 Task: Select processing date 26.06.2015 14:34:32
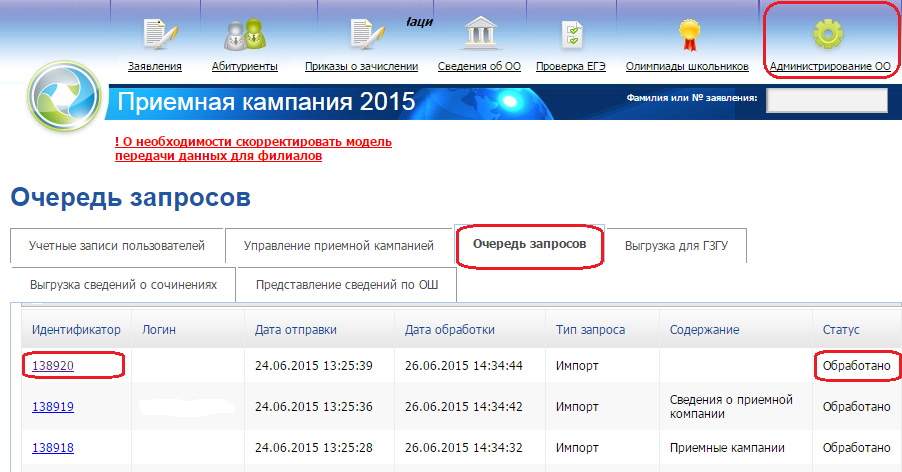464,447
